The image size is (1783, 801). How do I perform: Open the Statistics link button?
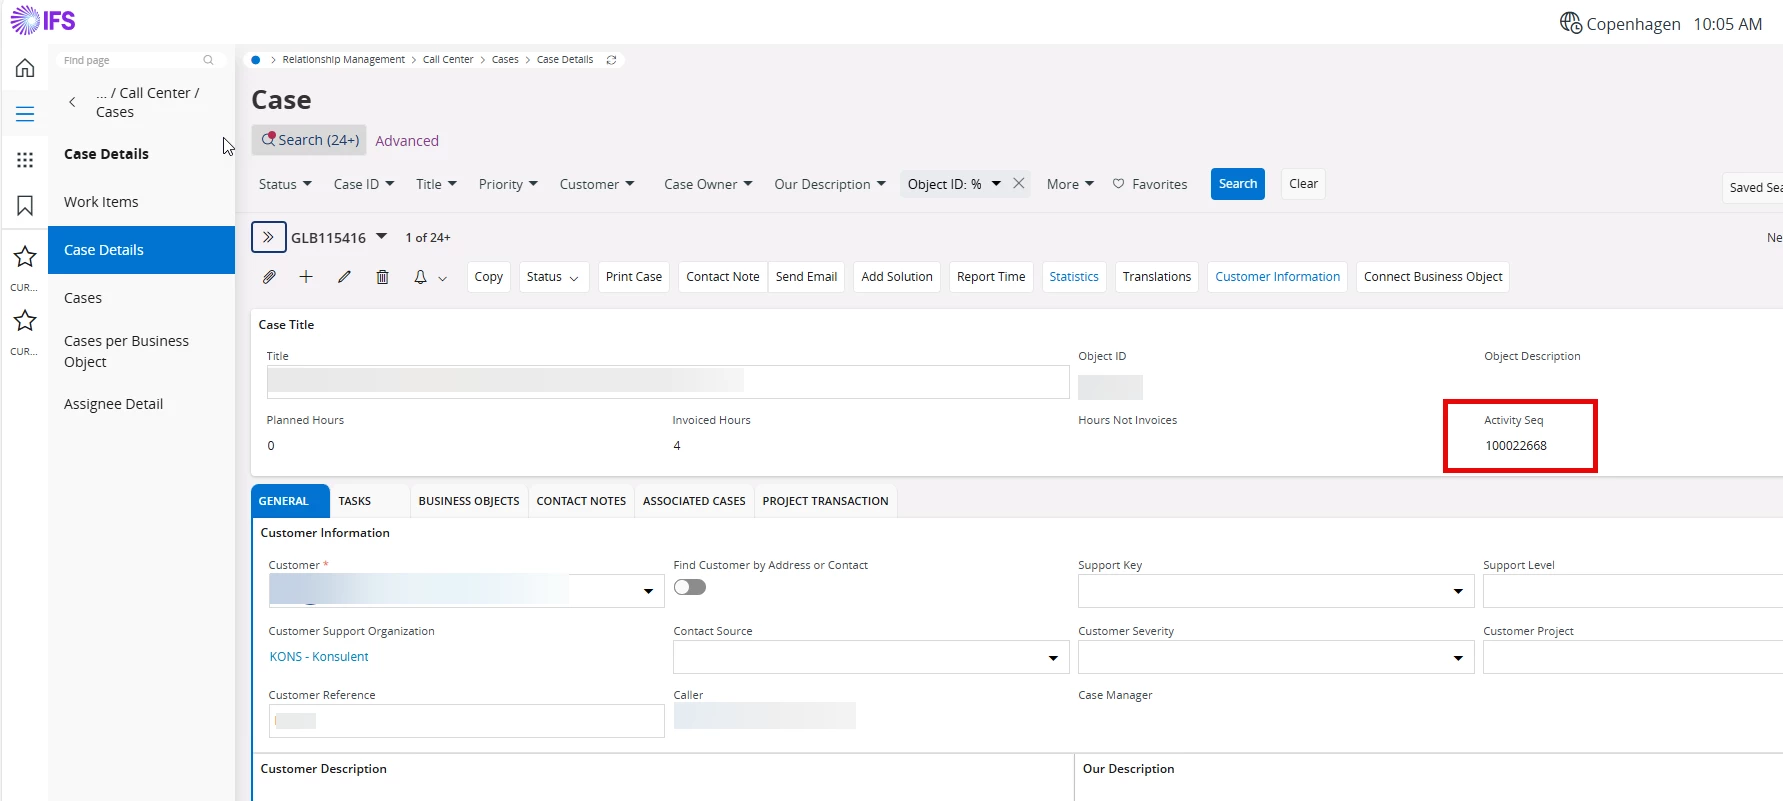(1074, 277)
